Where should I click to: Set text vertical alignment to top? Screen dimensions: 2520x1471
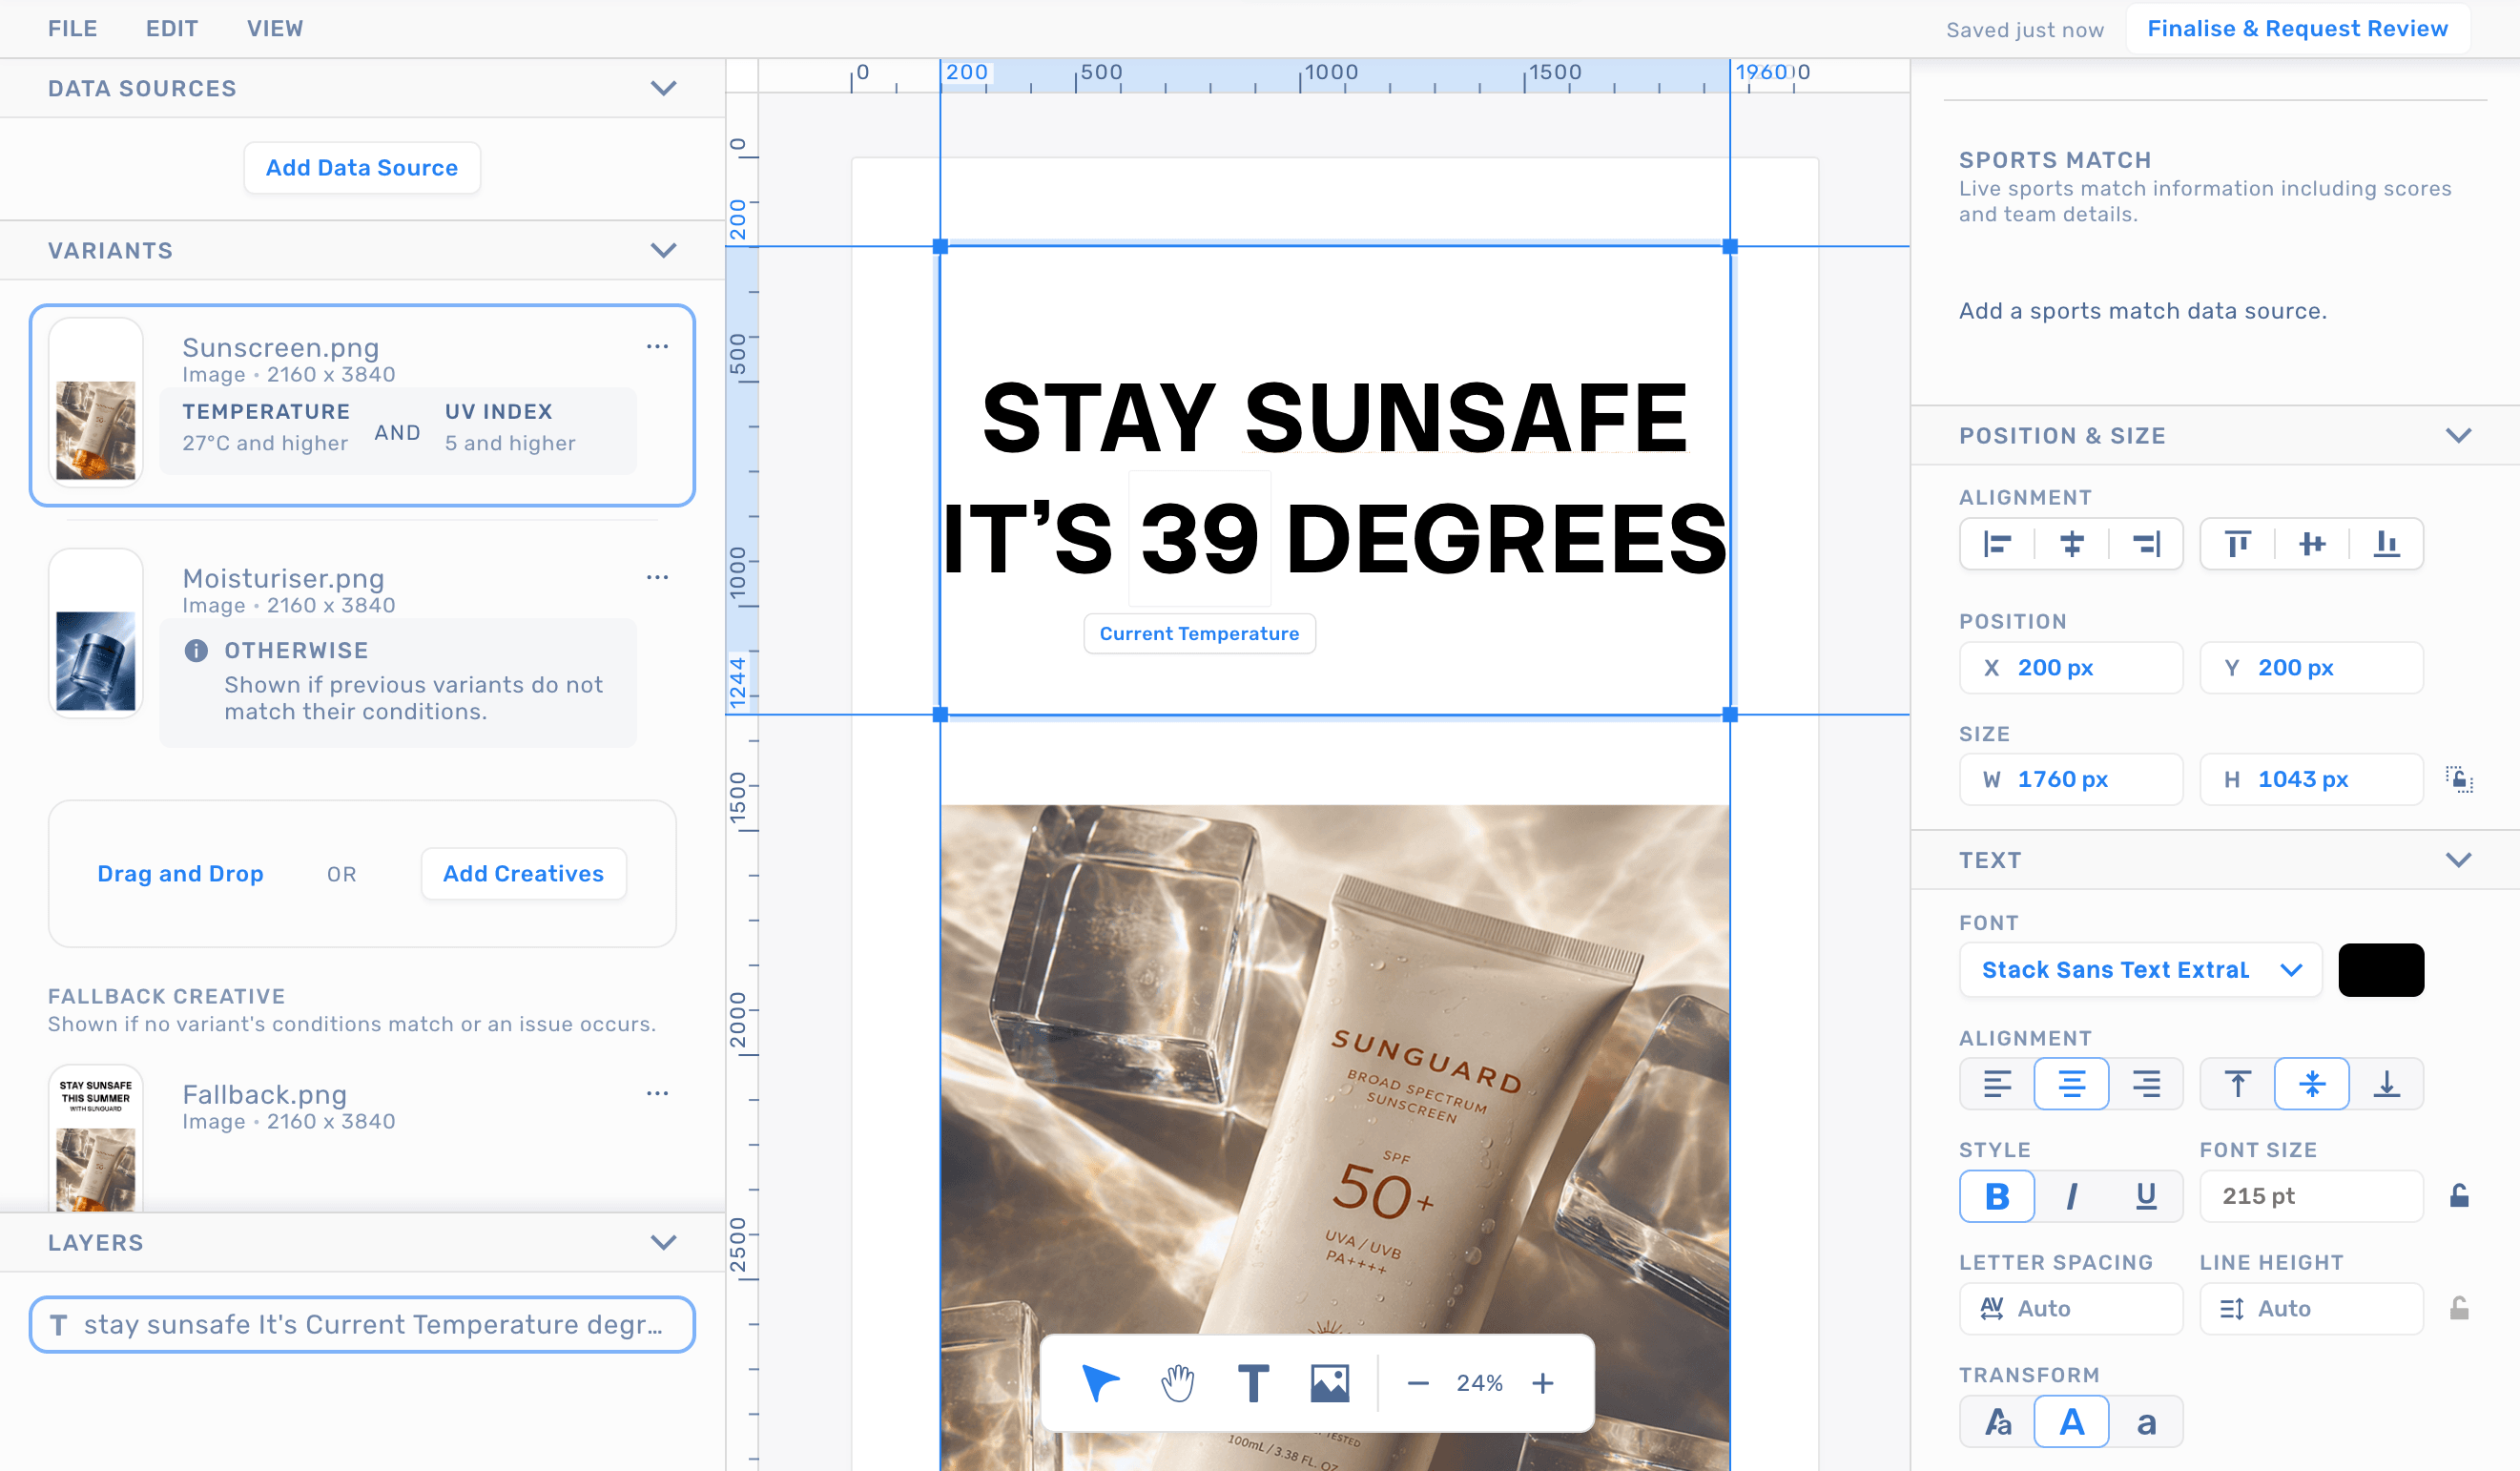(2238, 1084)
